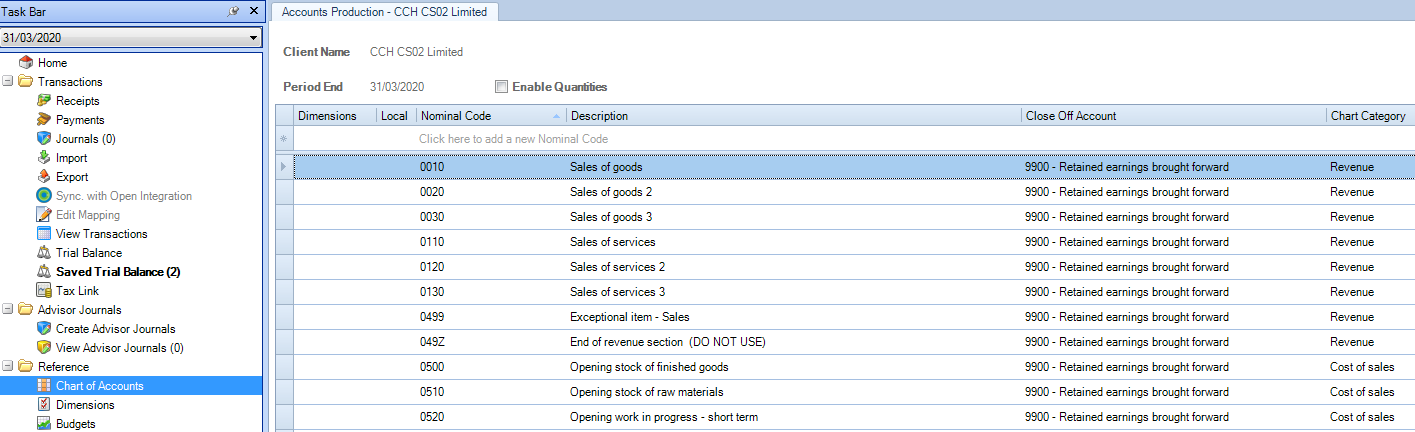
Task: Open the Accounts Production - CCH CS02 Limited tab
Action: pos(385,11)
